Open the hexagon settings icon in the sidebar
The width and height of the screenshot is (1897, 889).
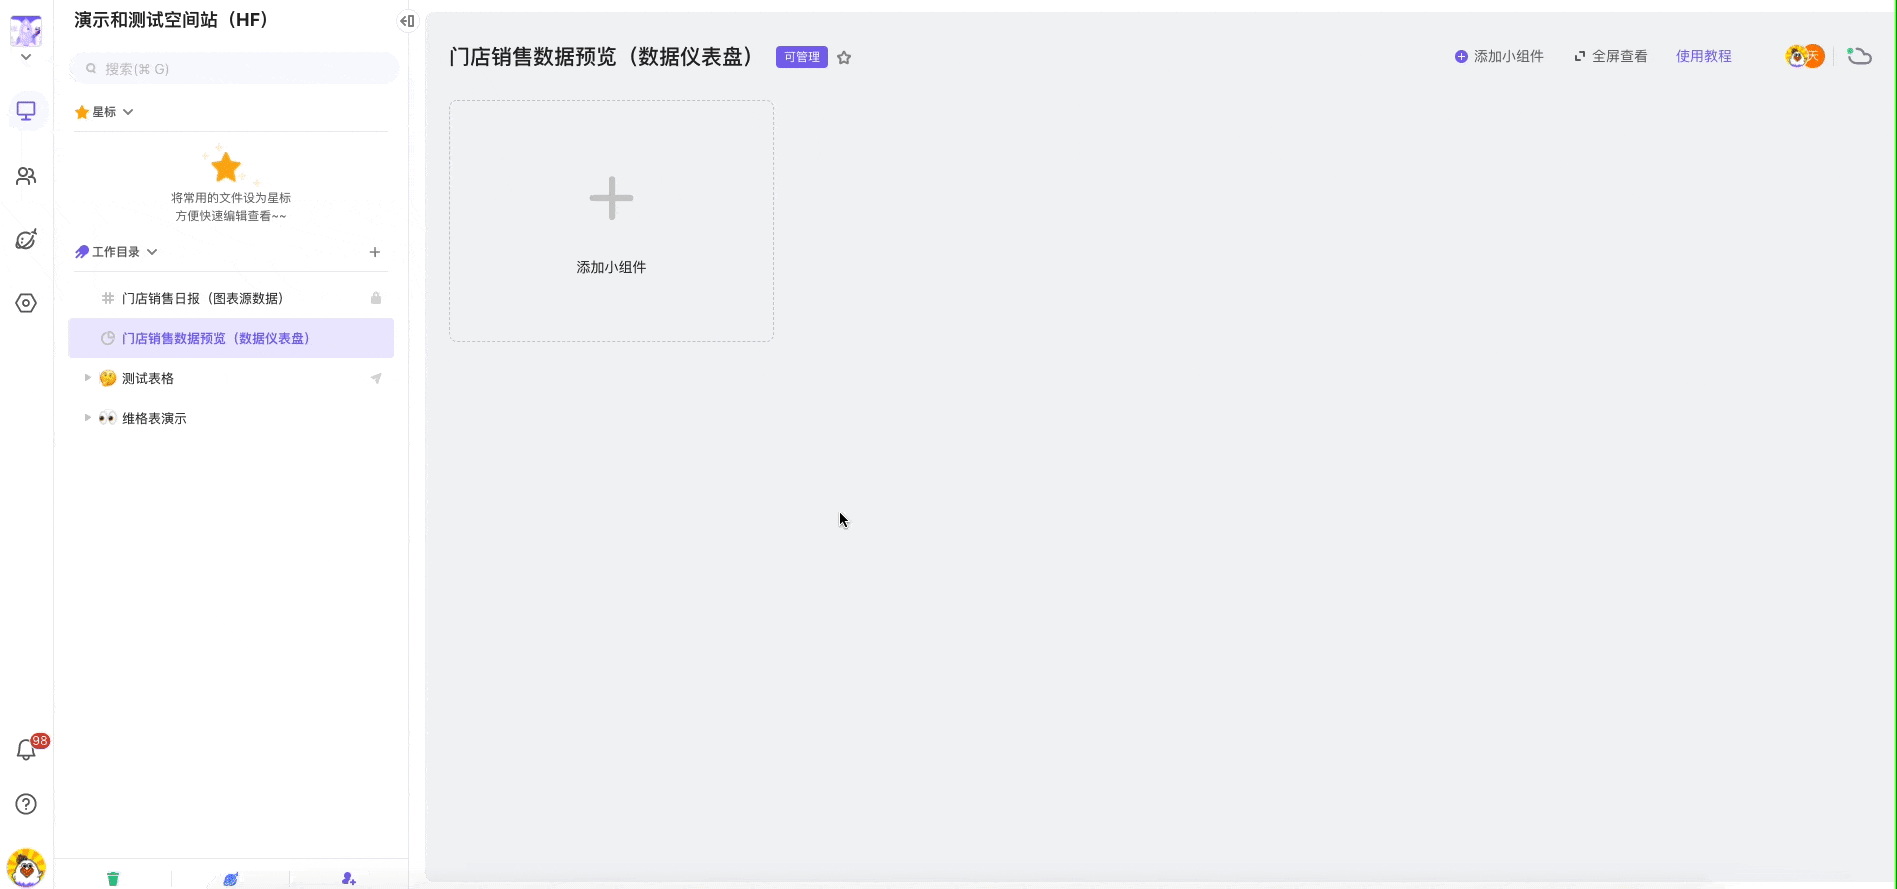[26, 303]
